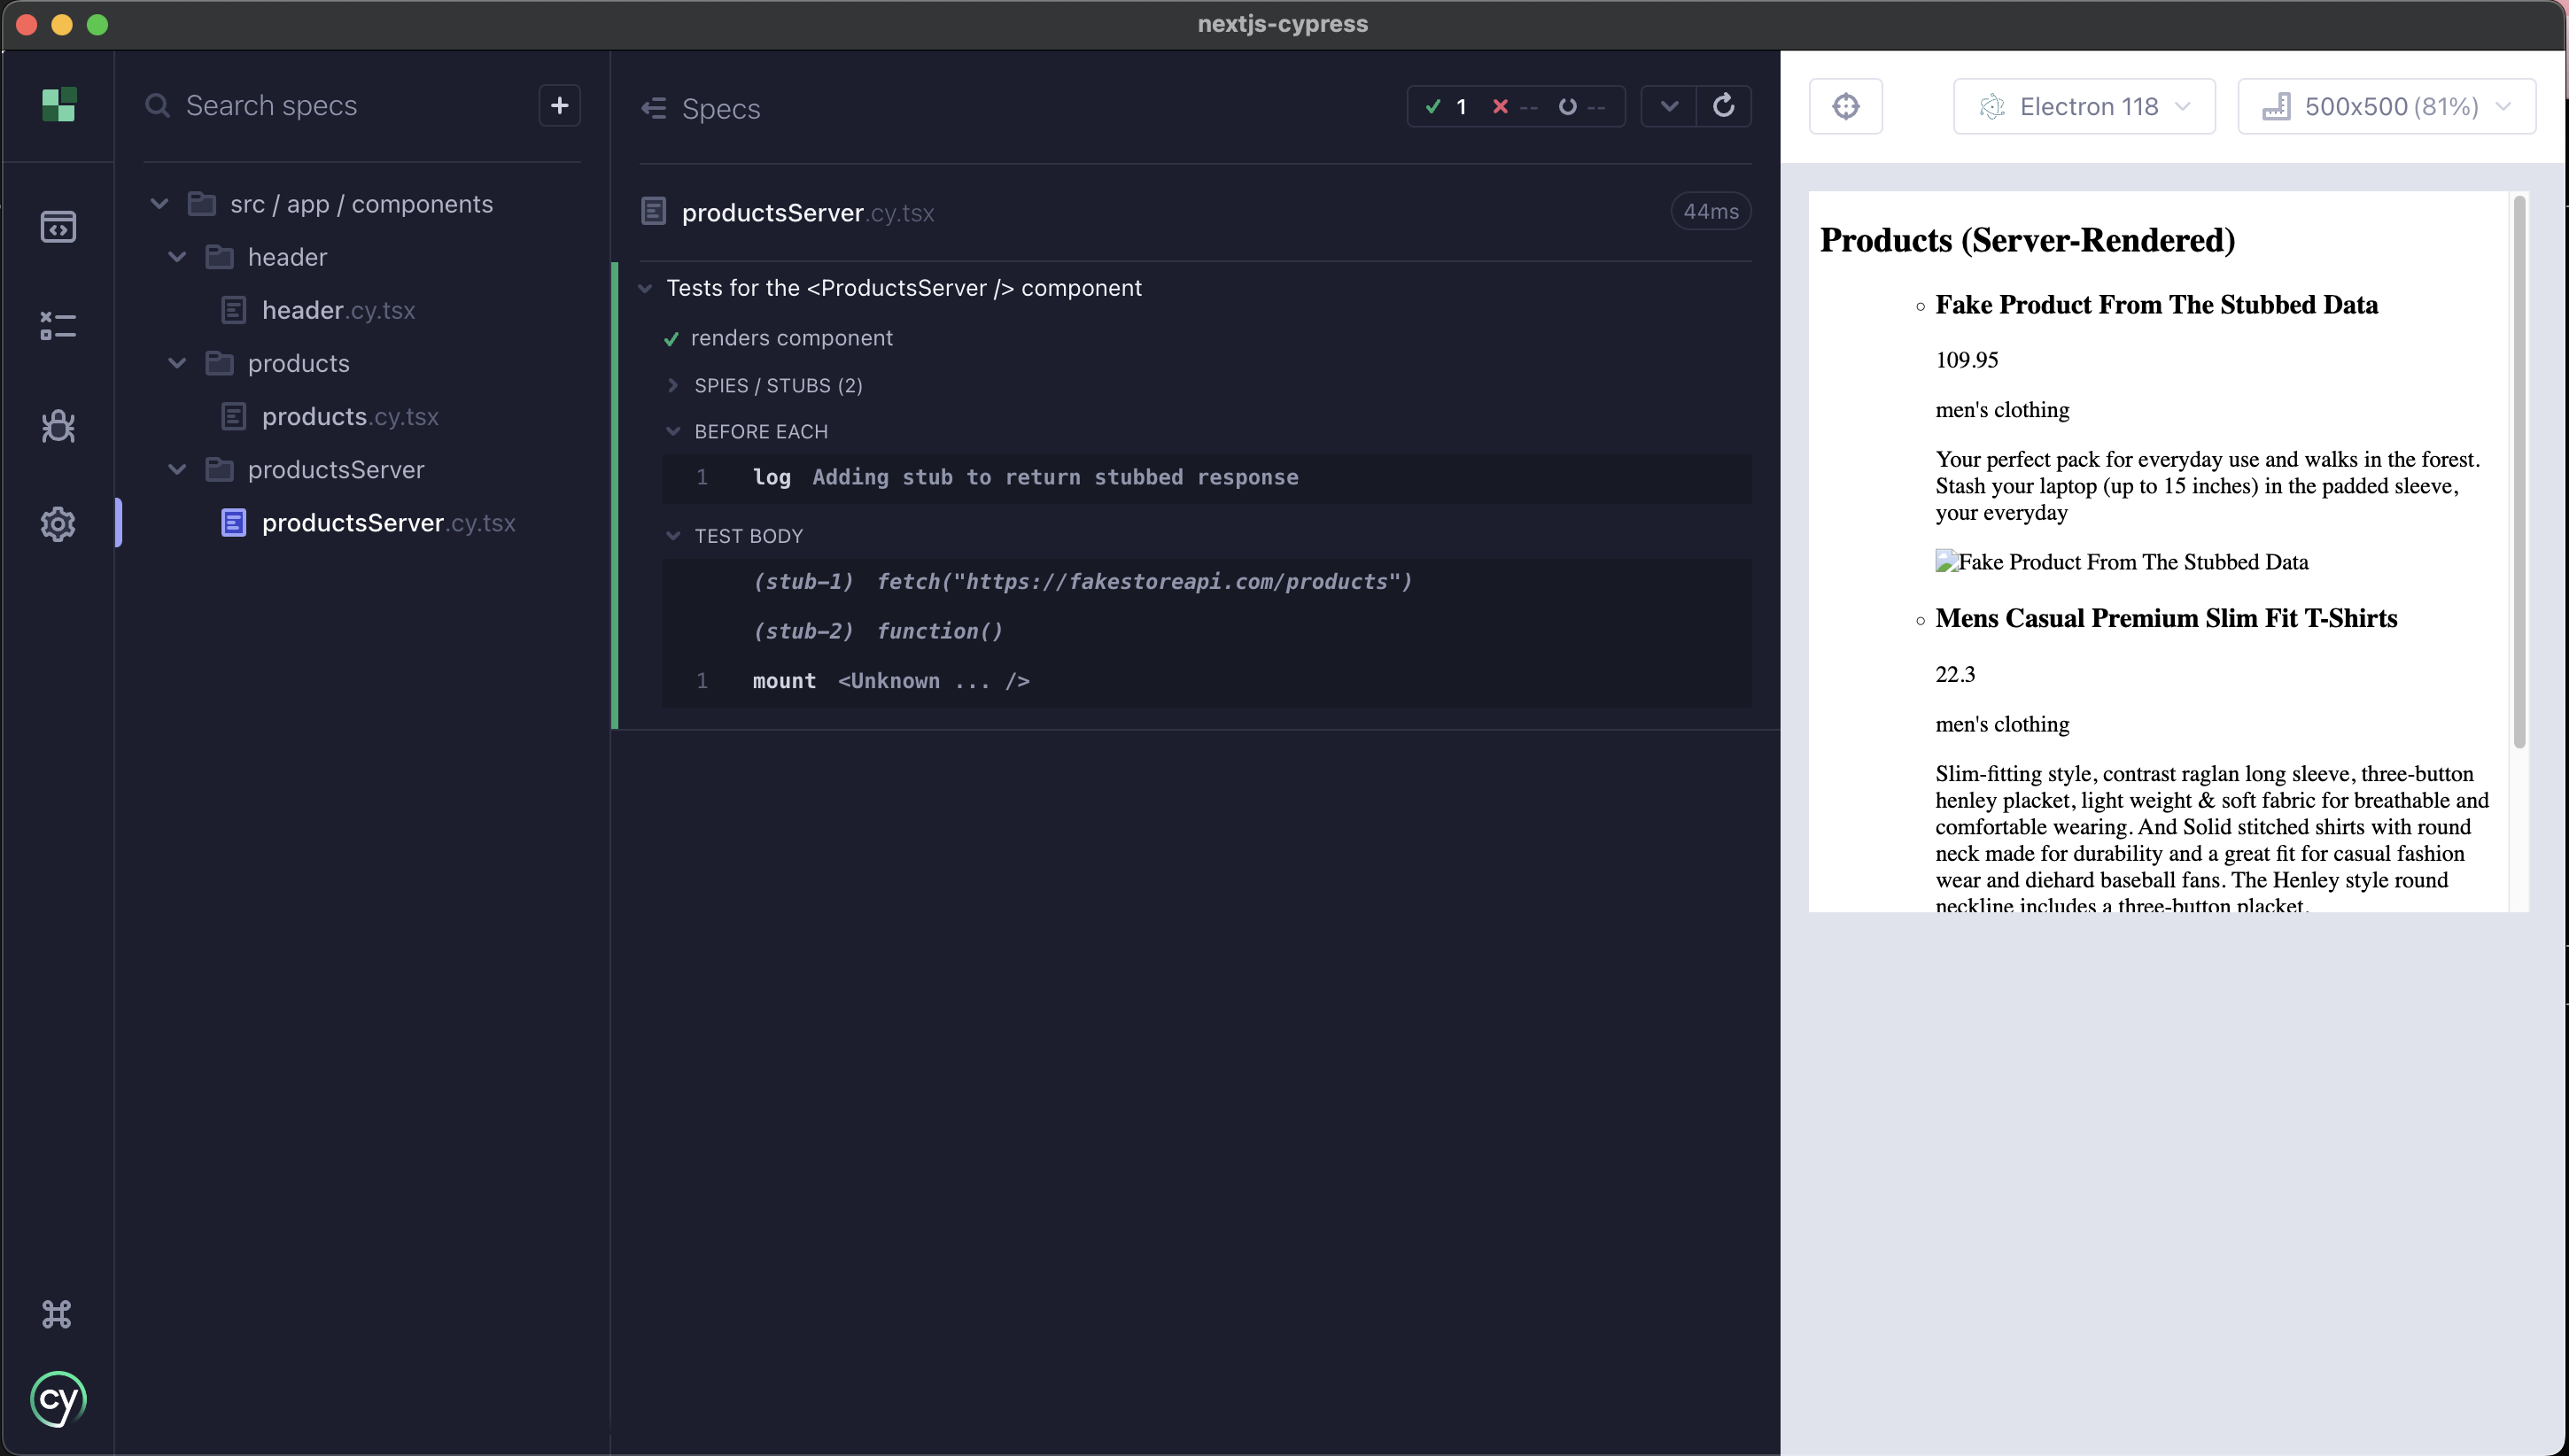Open Settings gear in sidebar

[x=58, y=524]
